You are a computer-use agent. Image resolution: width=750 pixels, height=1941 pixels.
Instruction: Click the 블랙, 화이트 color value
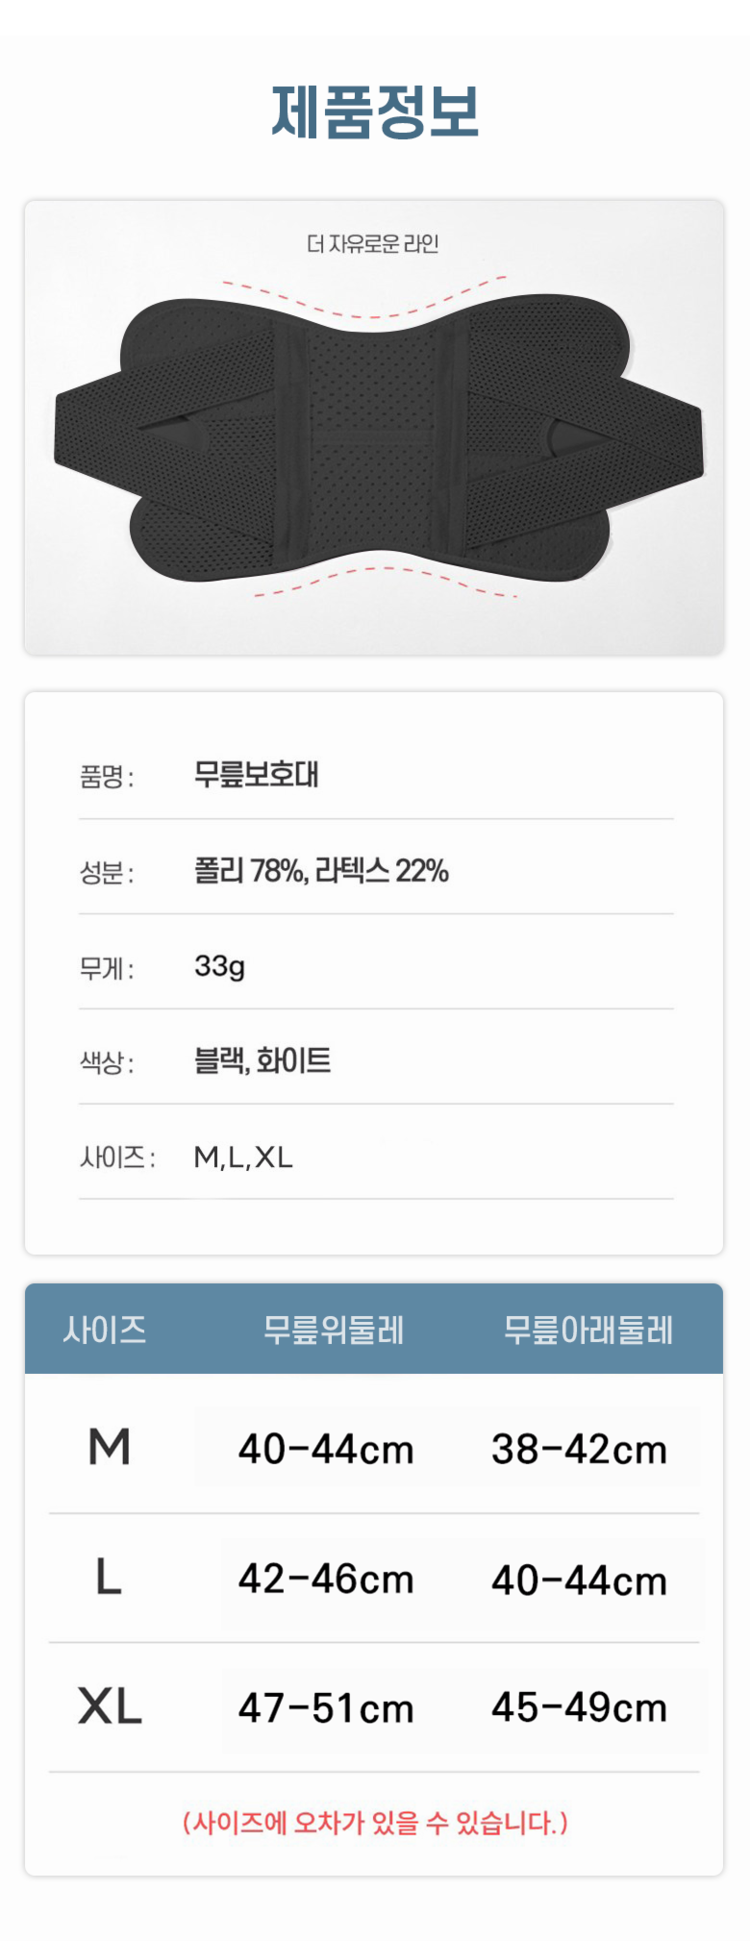pos(262,1061)
